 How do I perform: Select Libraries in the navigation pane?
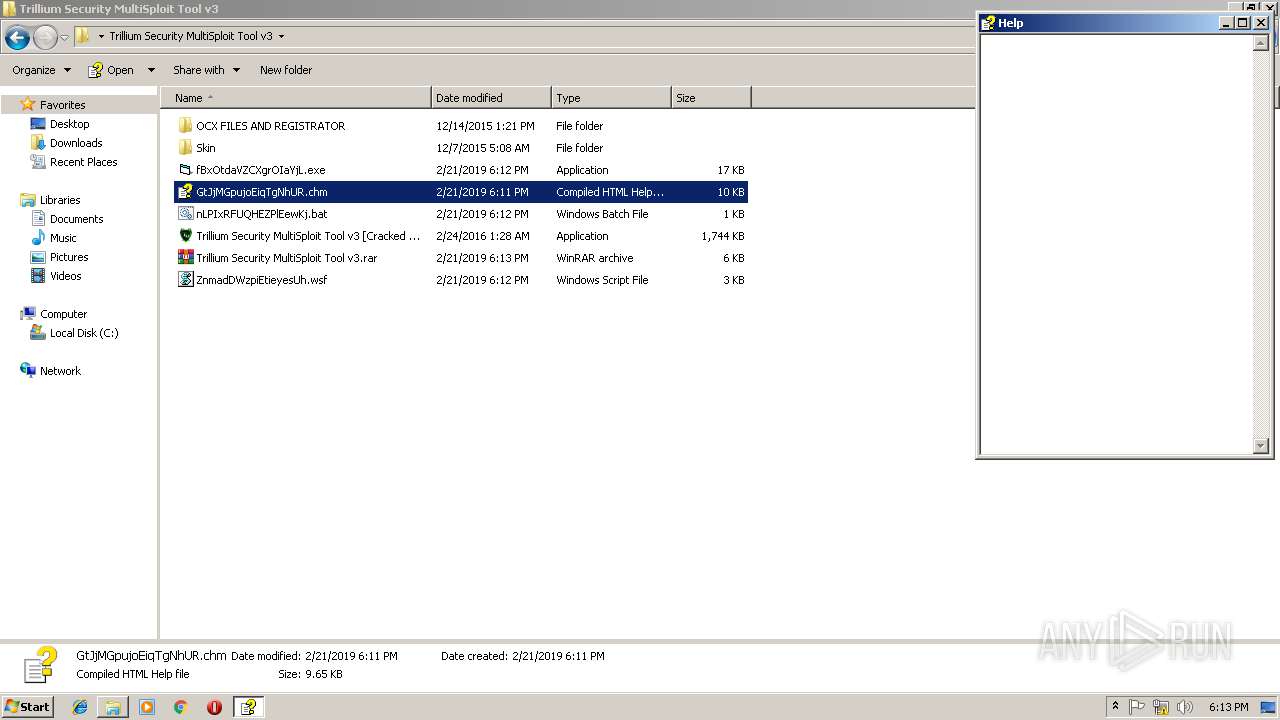[60, 200]
